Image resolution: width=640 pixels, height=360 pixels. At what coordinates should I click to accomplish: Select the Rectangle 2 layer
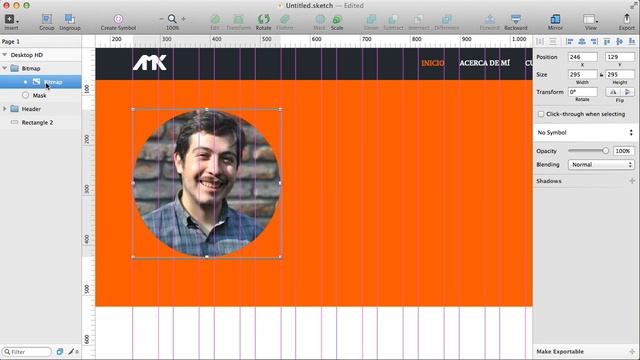click(41, 122)
